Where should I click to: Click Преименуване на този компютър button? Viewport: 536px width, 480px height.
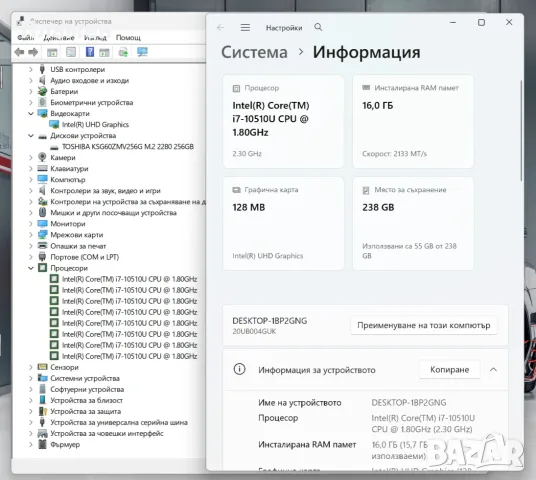(x=424, y=325)
